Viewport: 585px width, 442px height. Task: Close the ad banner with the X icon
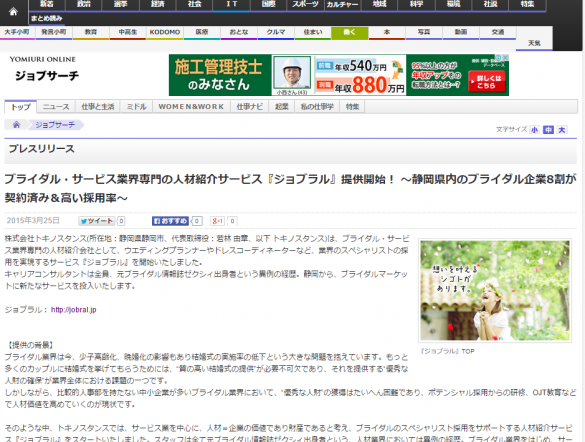point(505,57)
